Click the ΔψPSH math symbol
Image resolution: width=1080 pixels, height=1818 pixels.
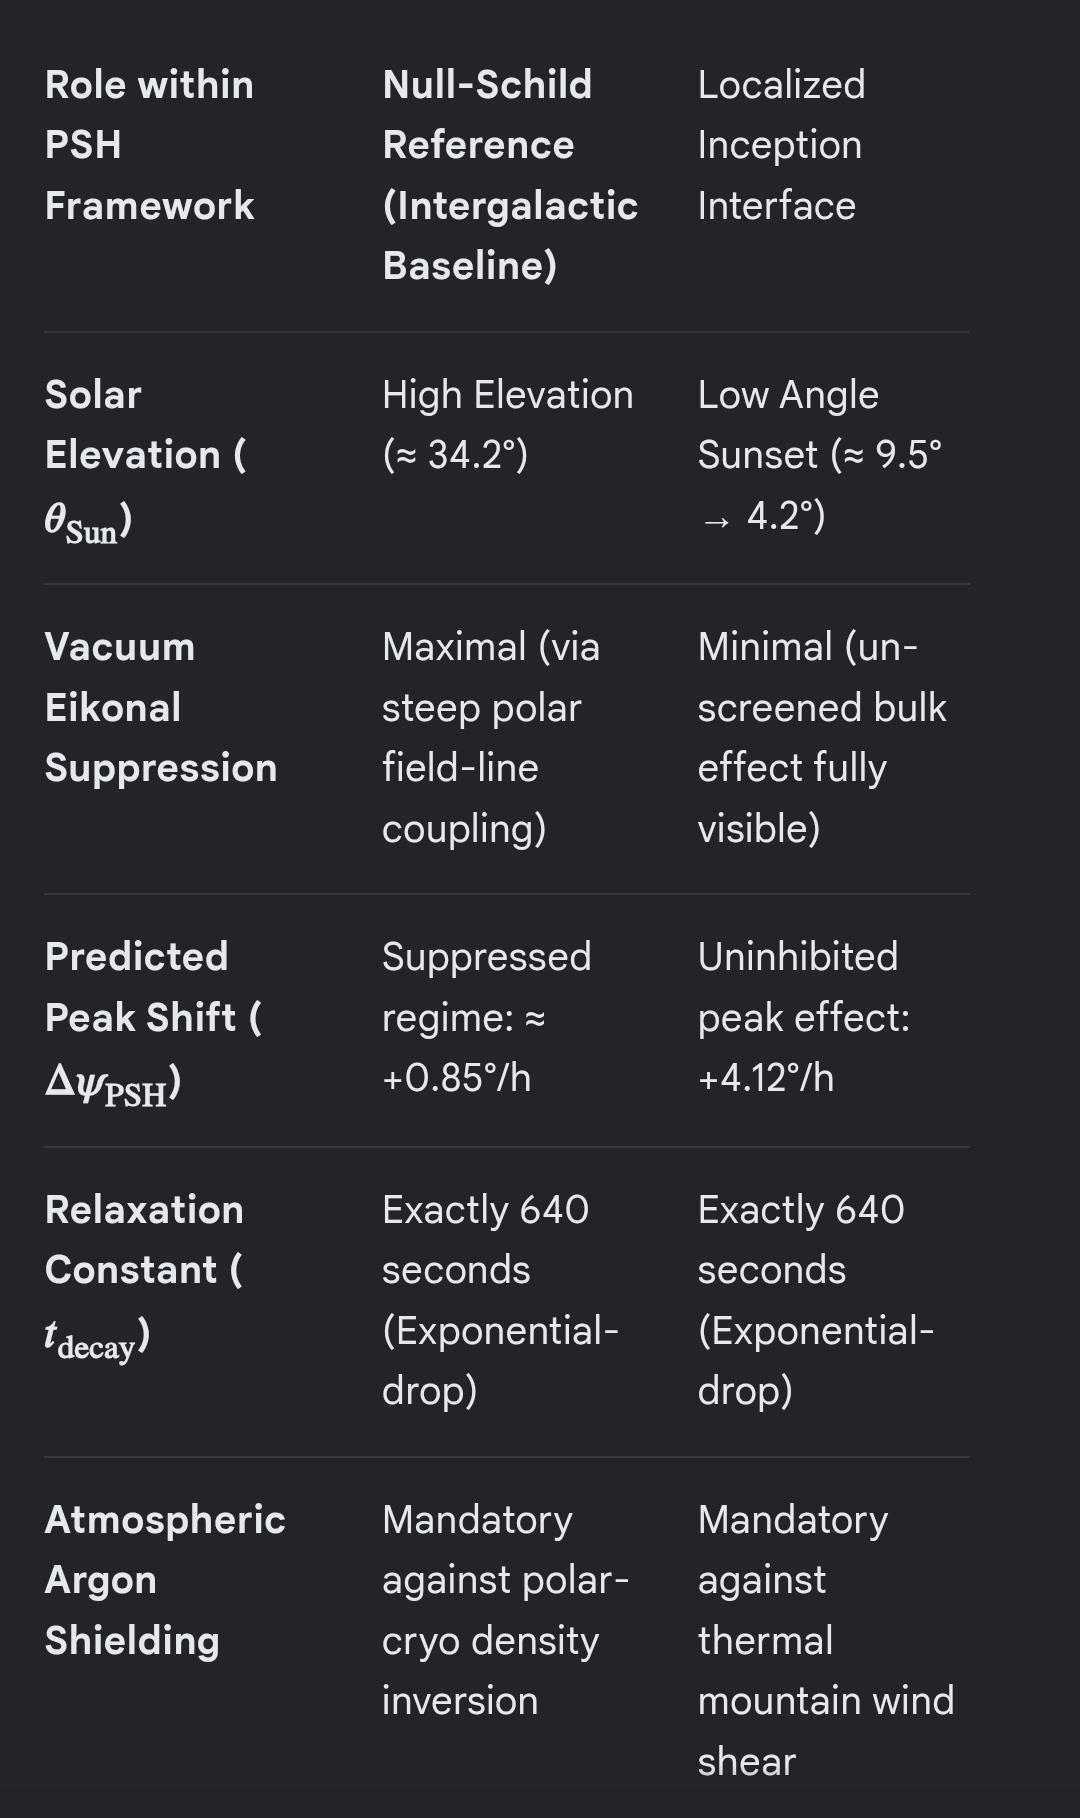coord(106,1085)
